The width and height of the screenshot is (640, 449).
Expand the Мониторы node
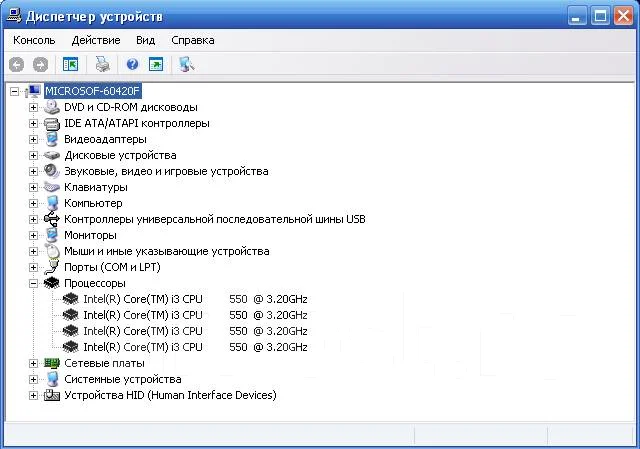(x=33, y=236)
